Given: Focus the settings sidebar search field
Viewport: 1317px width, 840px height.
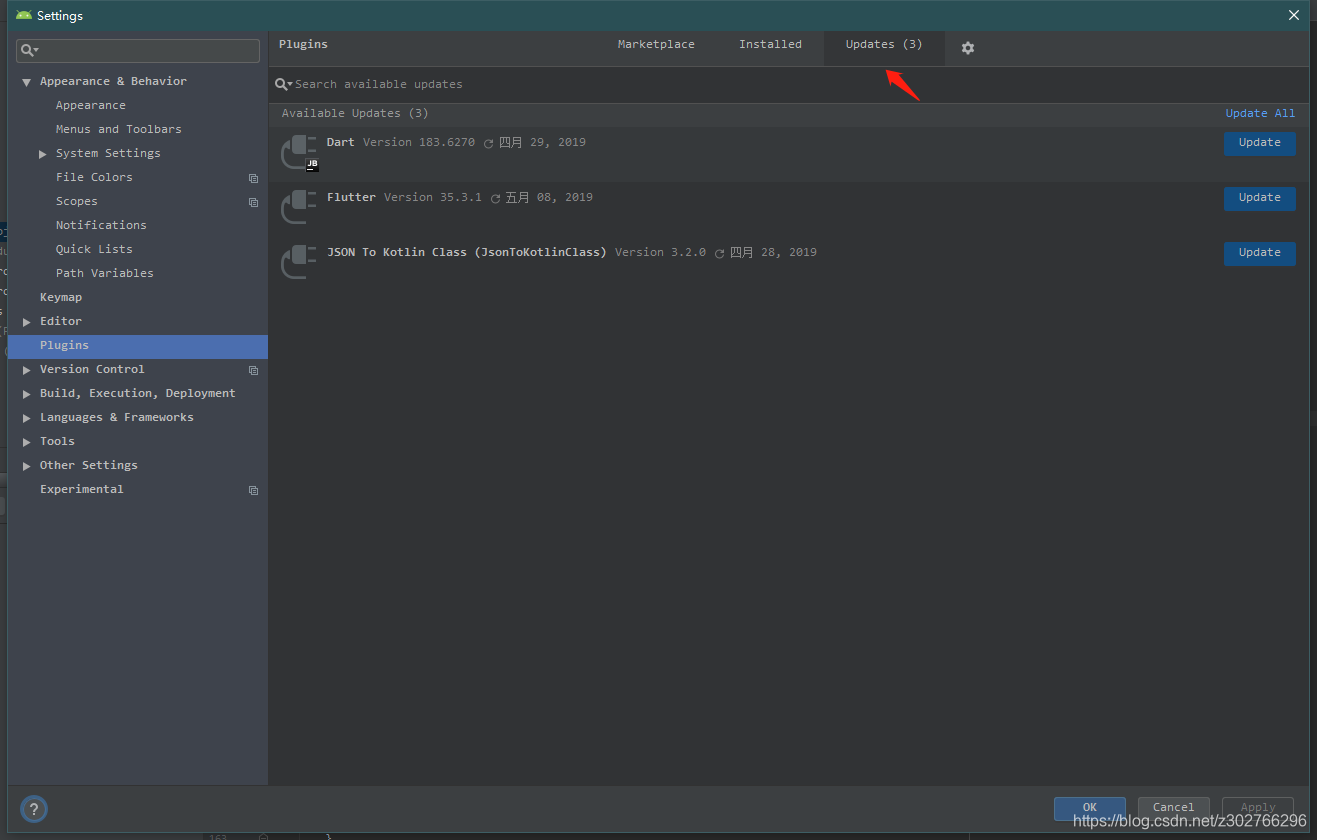Looking at the screenshot, I should (x=138, y=50).
